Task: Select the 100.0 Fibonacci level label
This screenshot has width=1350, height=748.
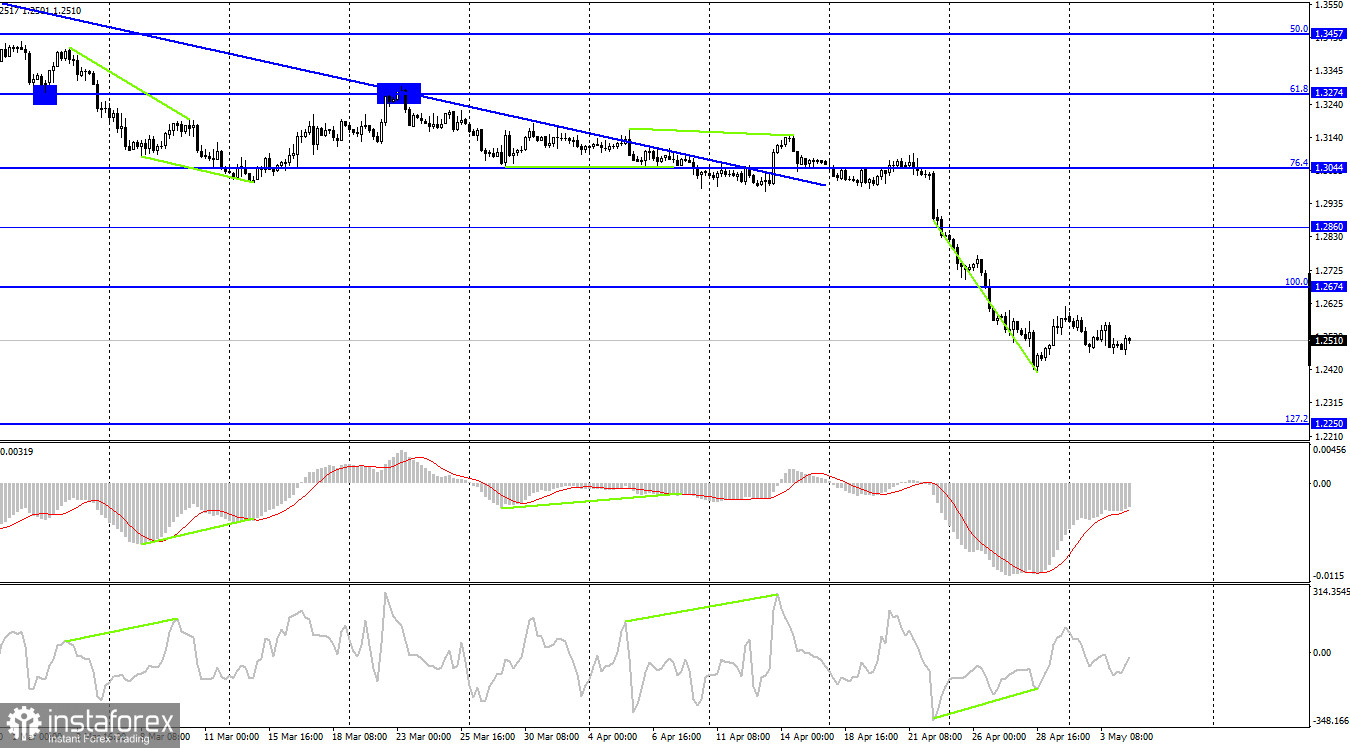Action: [1297, 282]
